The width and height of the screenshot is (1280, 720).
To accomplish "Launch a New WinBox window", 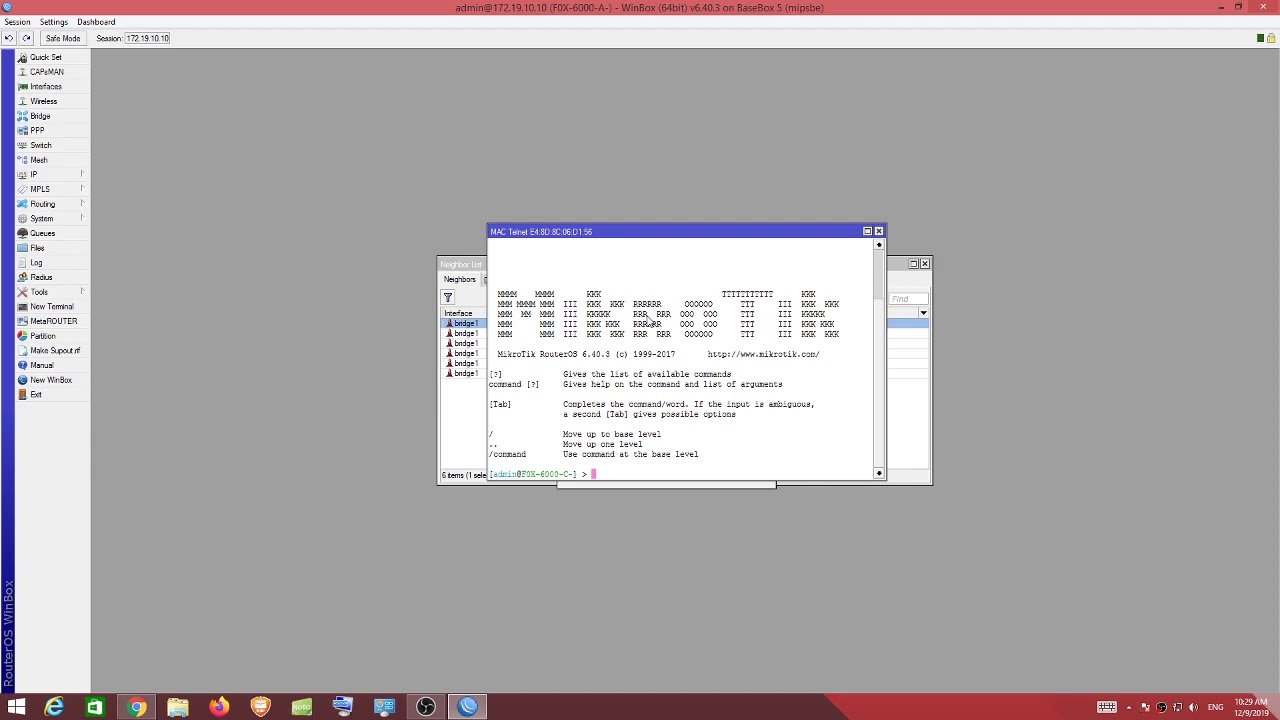I will [50, 380].
